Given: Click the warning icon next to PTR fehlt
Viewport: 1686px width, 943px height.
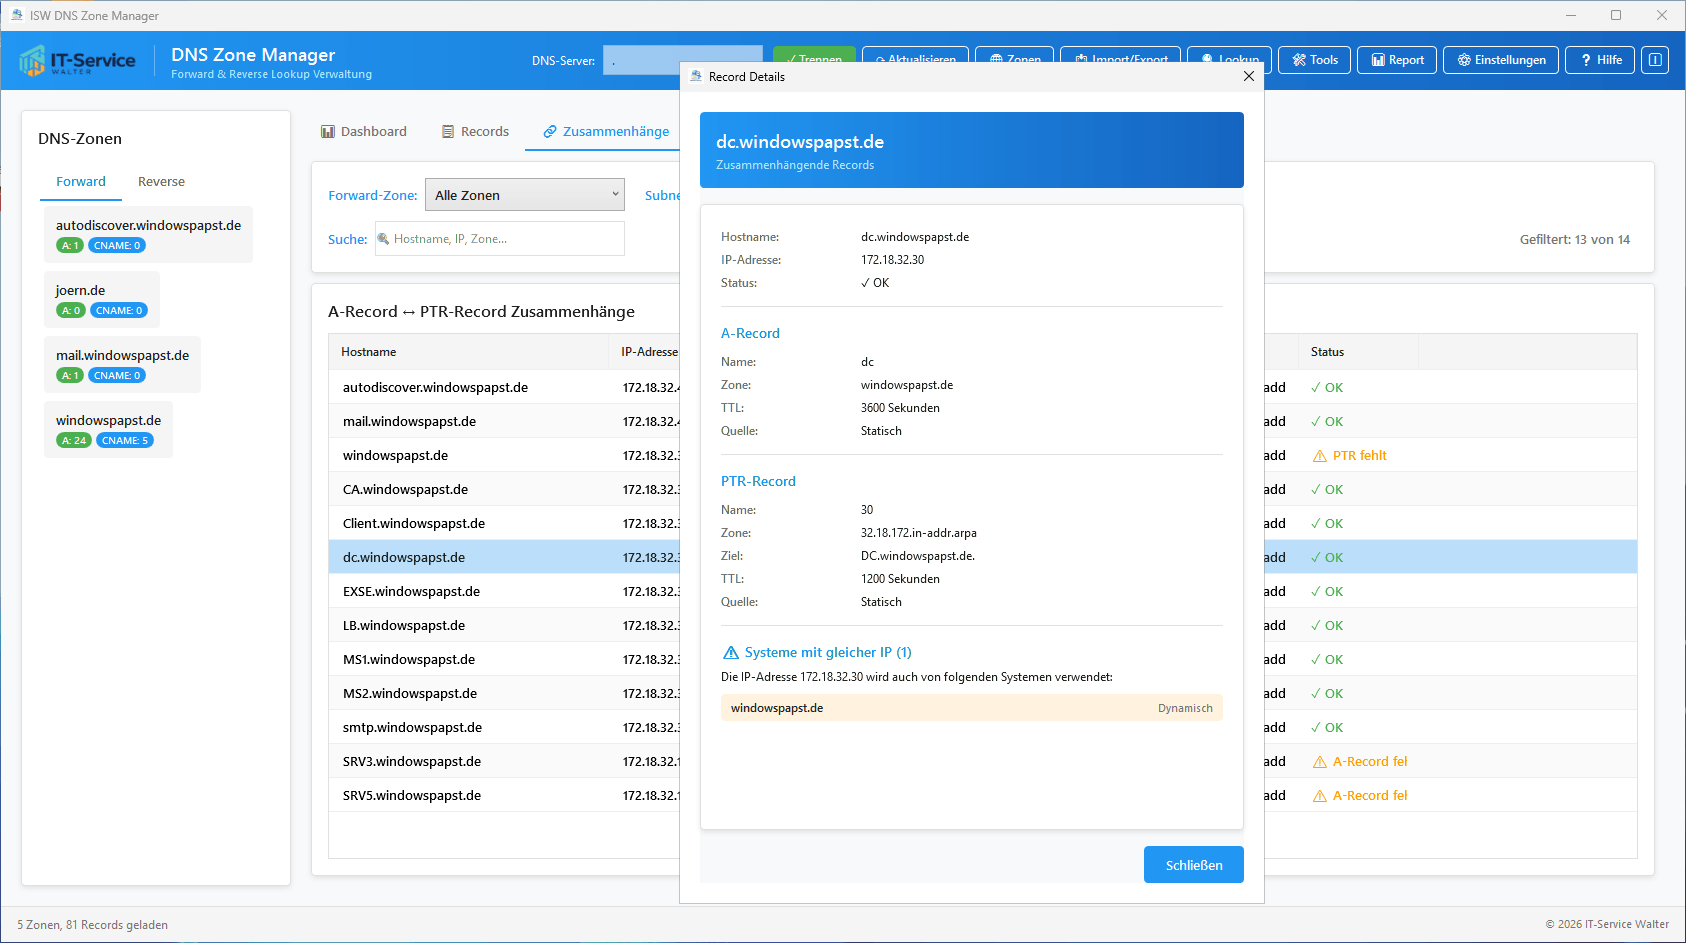Looking at the screenshot, I should pyautogui.click(x=1319, y=456).
